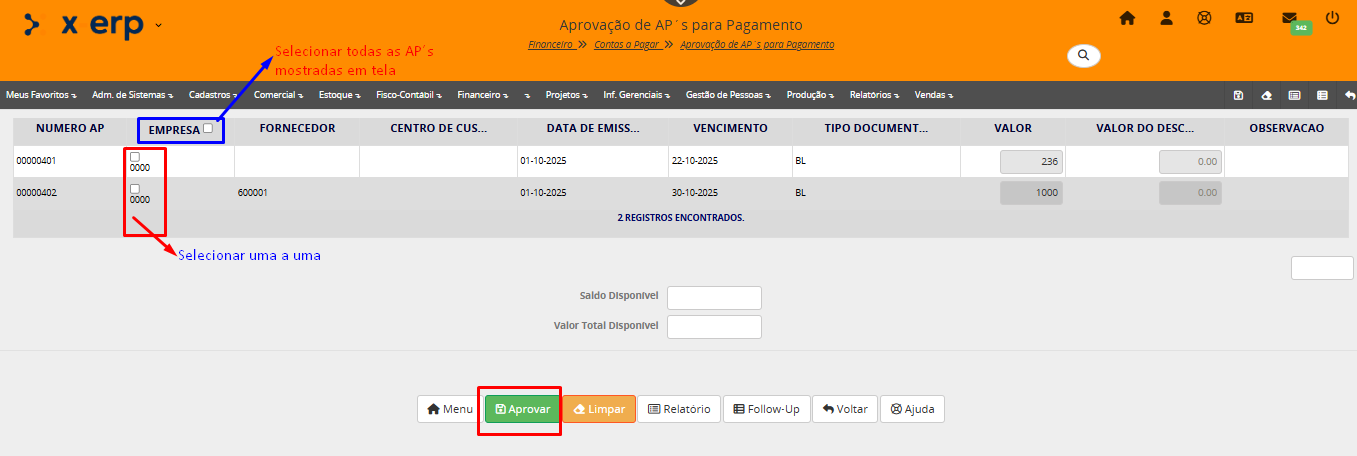Click the Contas a Pagar breadcrumb link
The image size is (1357, 456).
coord(627,45)
